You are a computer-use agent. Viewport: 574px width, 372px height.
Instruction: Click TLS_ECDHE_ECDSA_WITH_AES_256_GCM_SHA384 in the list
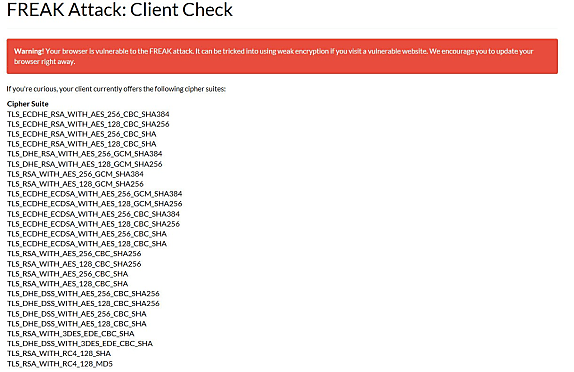tap(94, 194)
